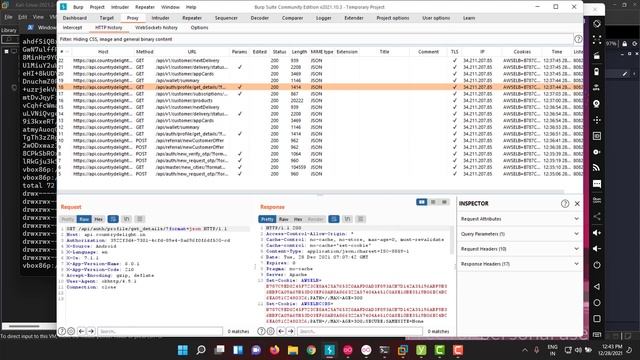Open the WebSockets history sub-tab
640x360 pixels.
coord(156,27)
